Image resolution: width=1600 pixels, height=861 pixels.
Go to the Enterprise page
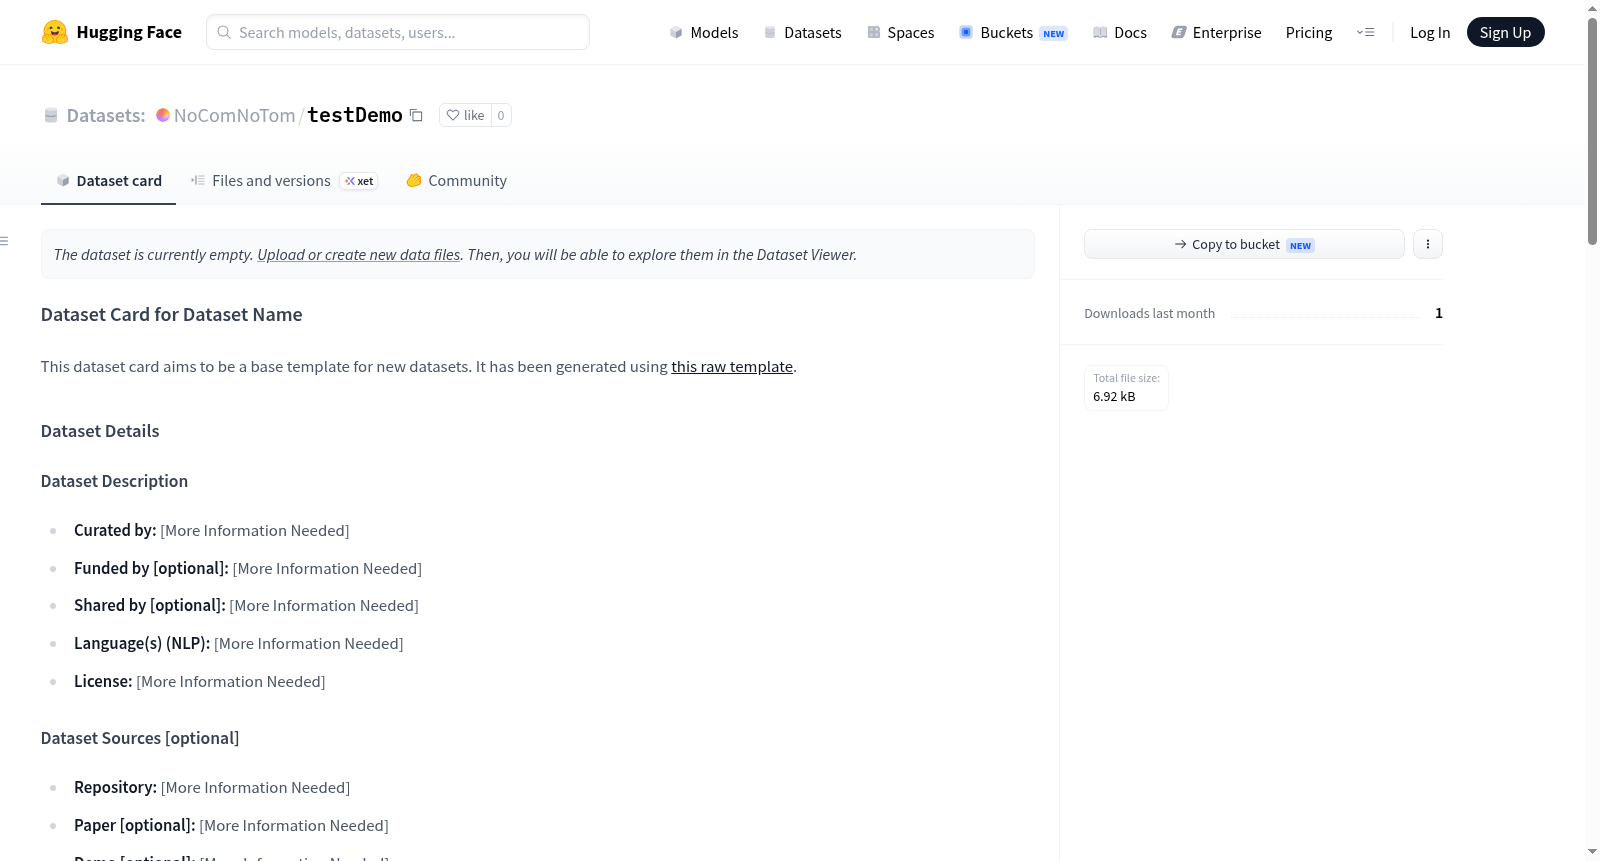tap(1217, 32)
